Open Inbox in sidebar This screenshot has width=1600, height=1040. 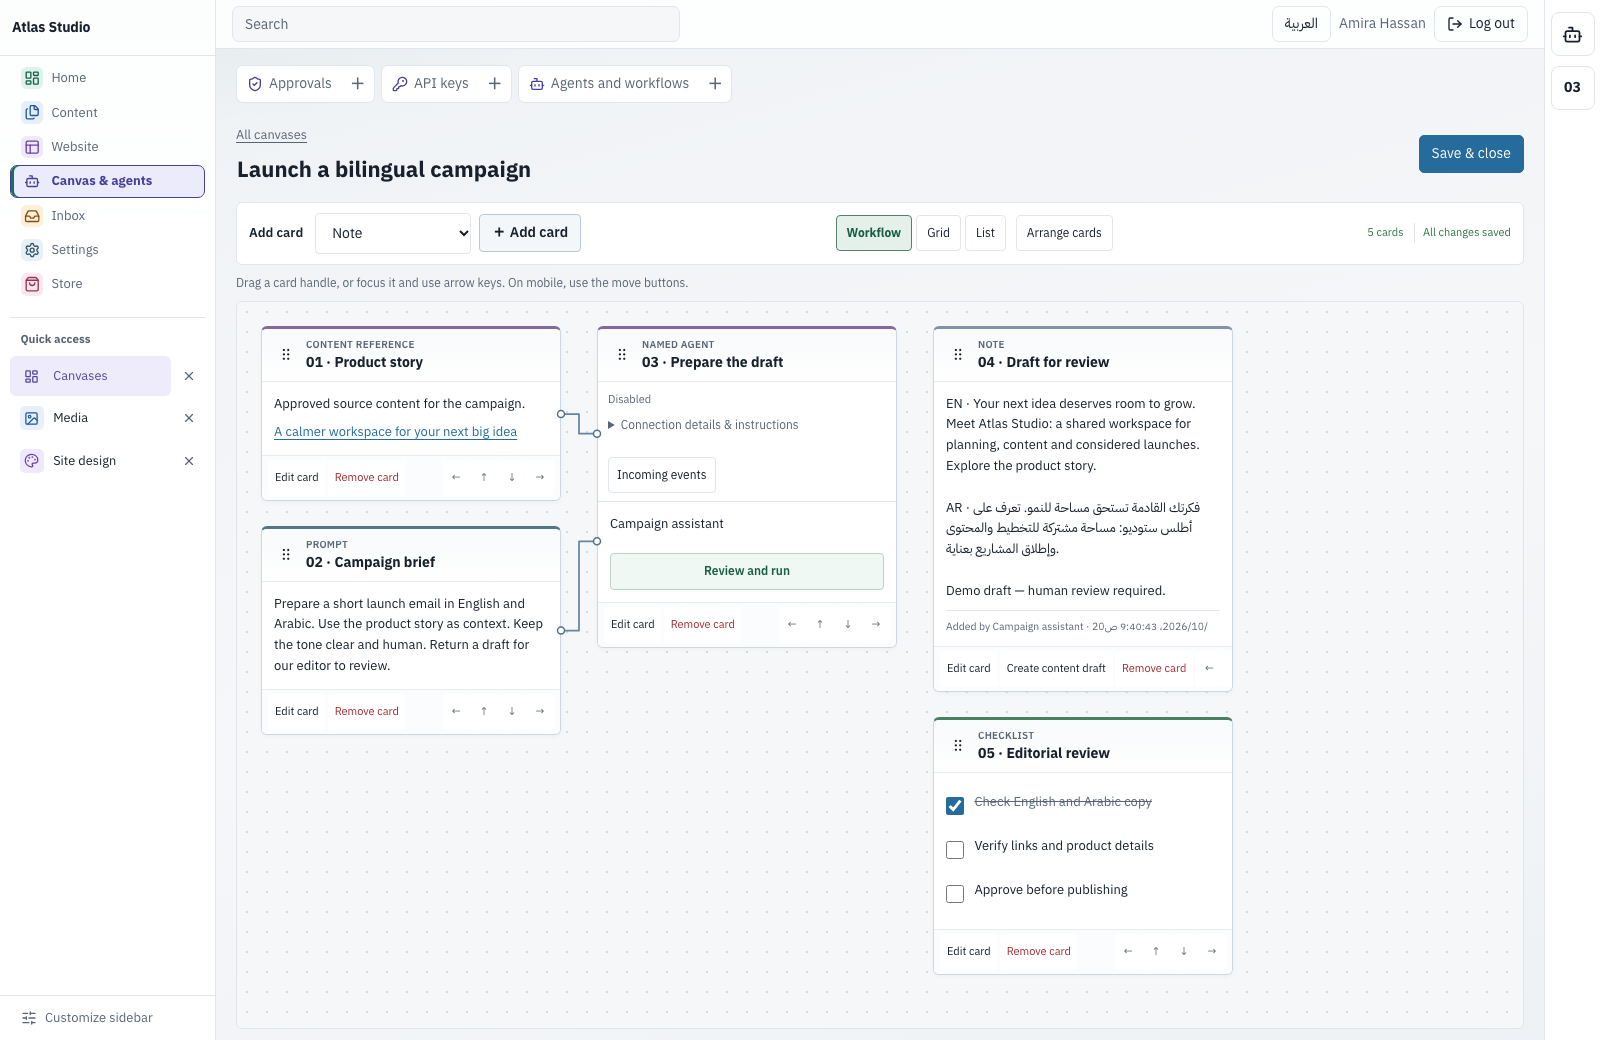108,216
